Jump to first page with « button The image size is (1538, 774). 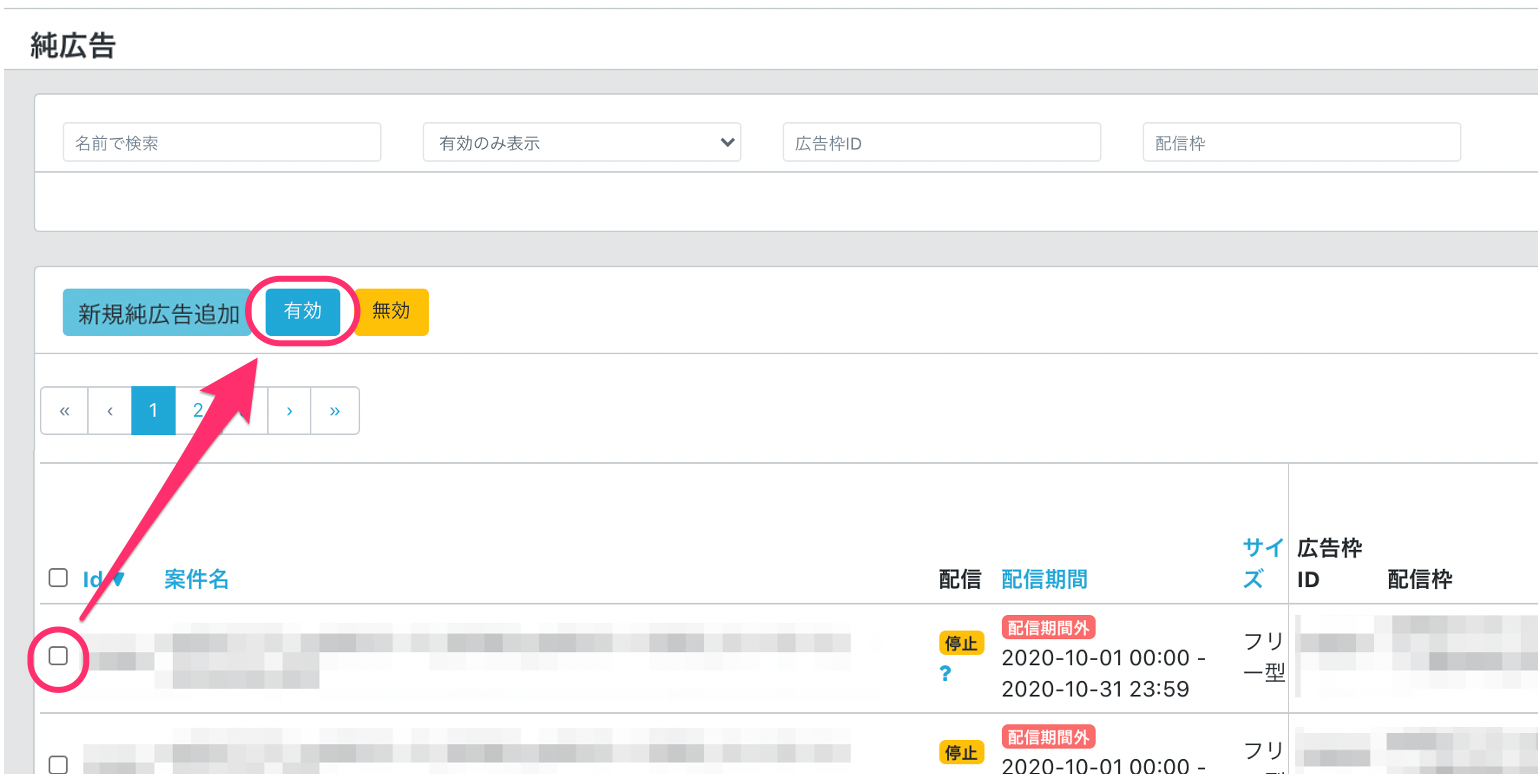point(64,411)
